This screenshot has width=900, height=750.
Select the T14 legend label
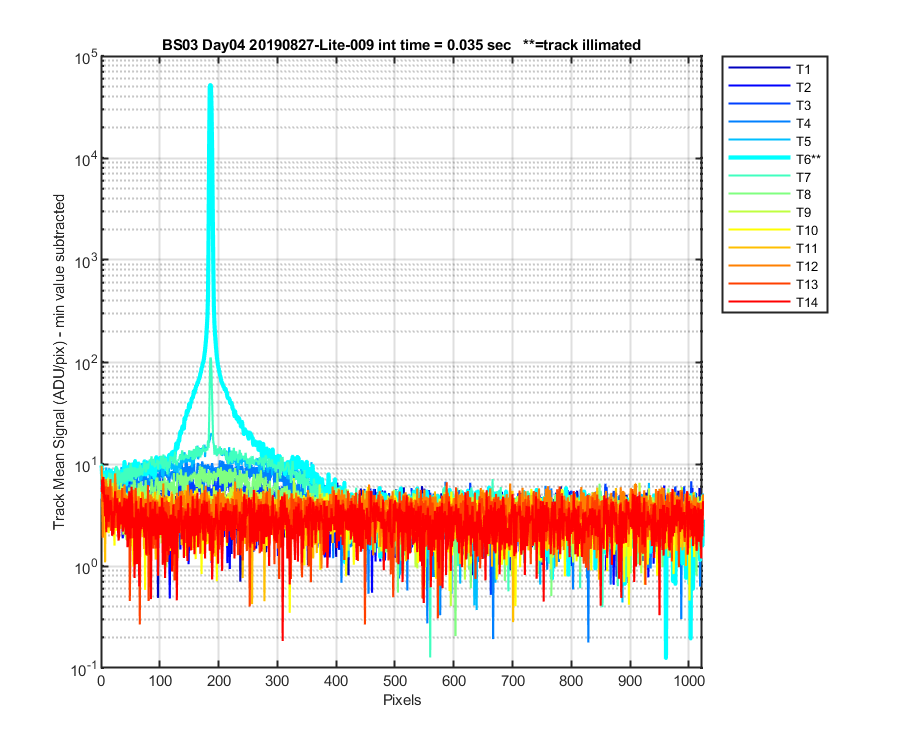(x=806, y=302)
